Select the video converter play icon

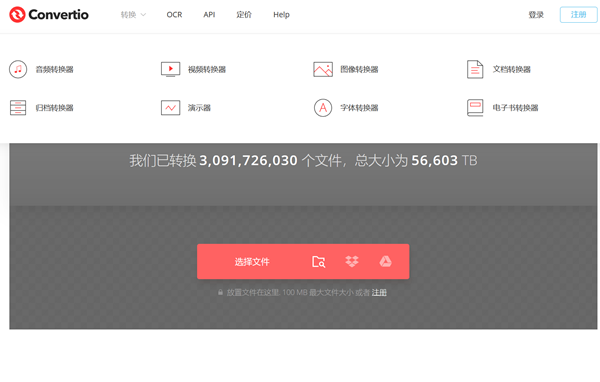pyautogui.click(x=170, y=69)
